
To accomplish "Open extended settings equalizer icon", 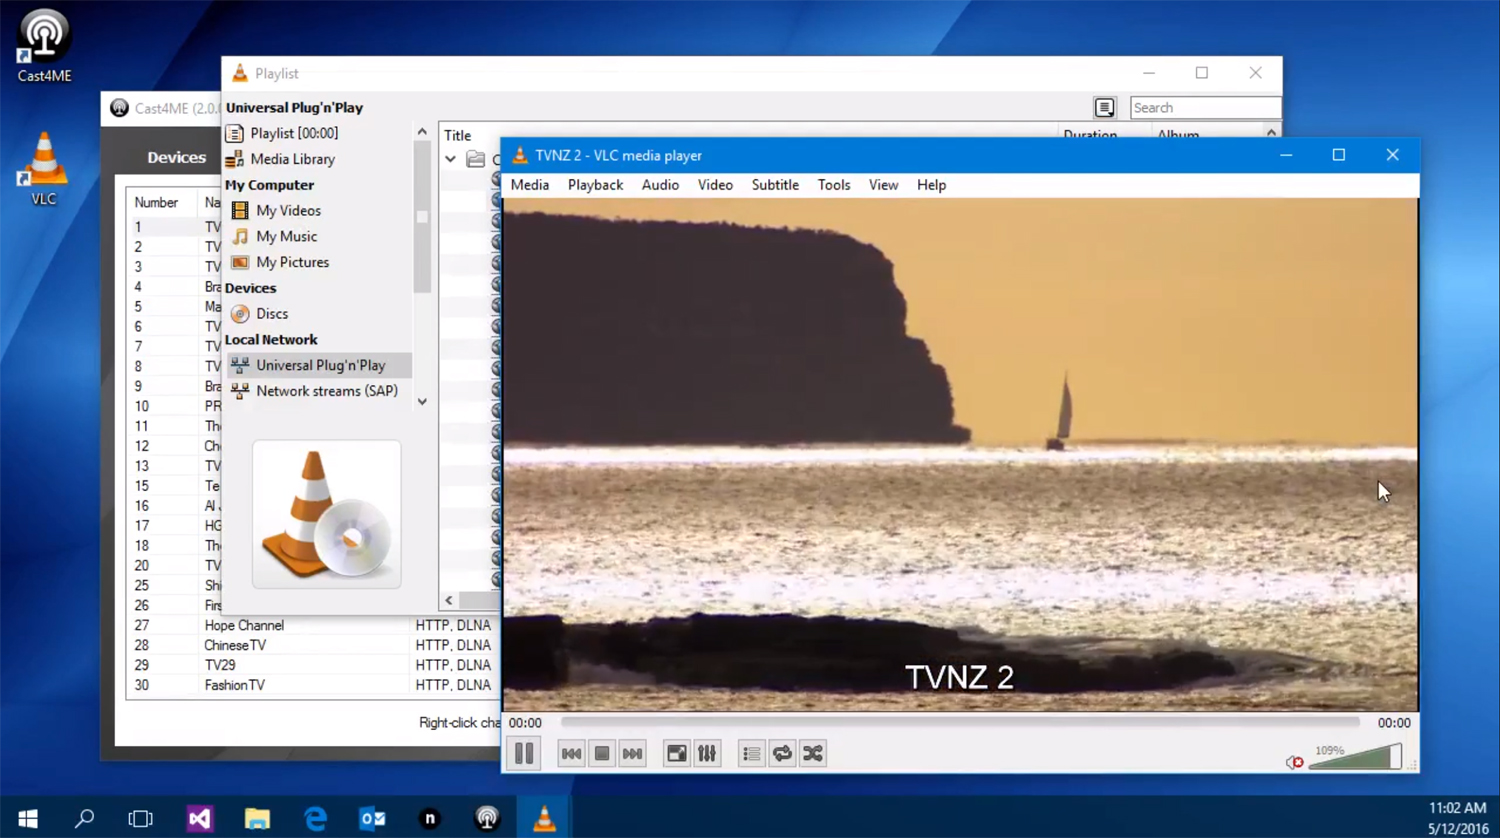I will (707, 753).
